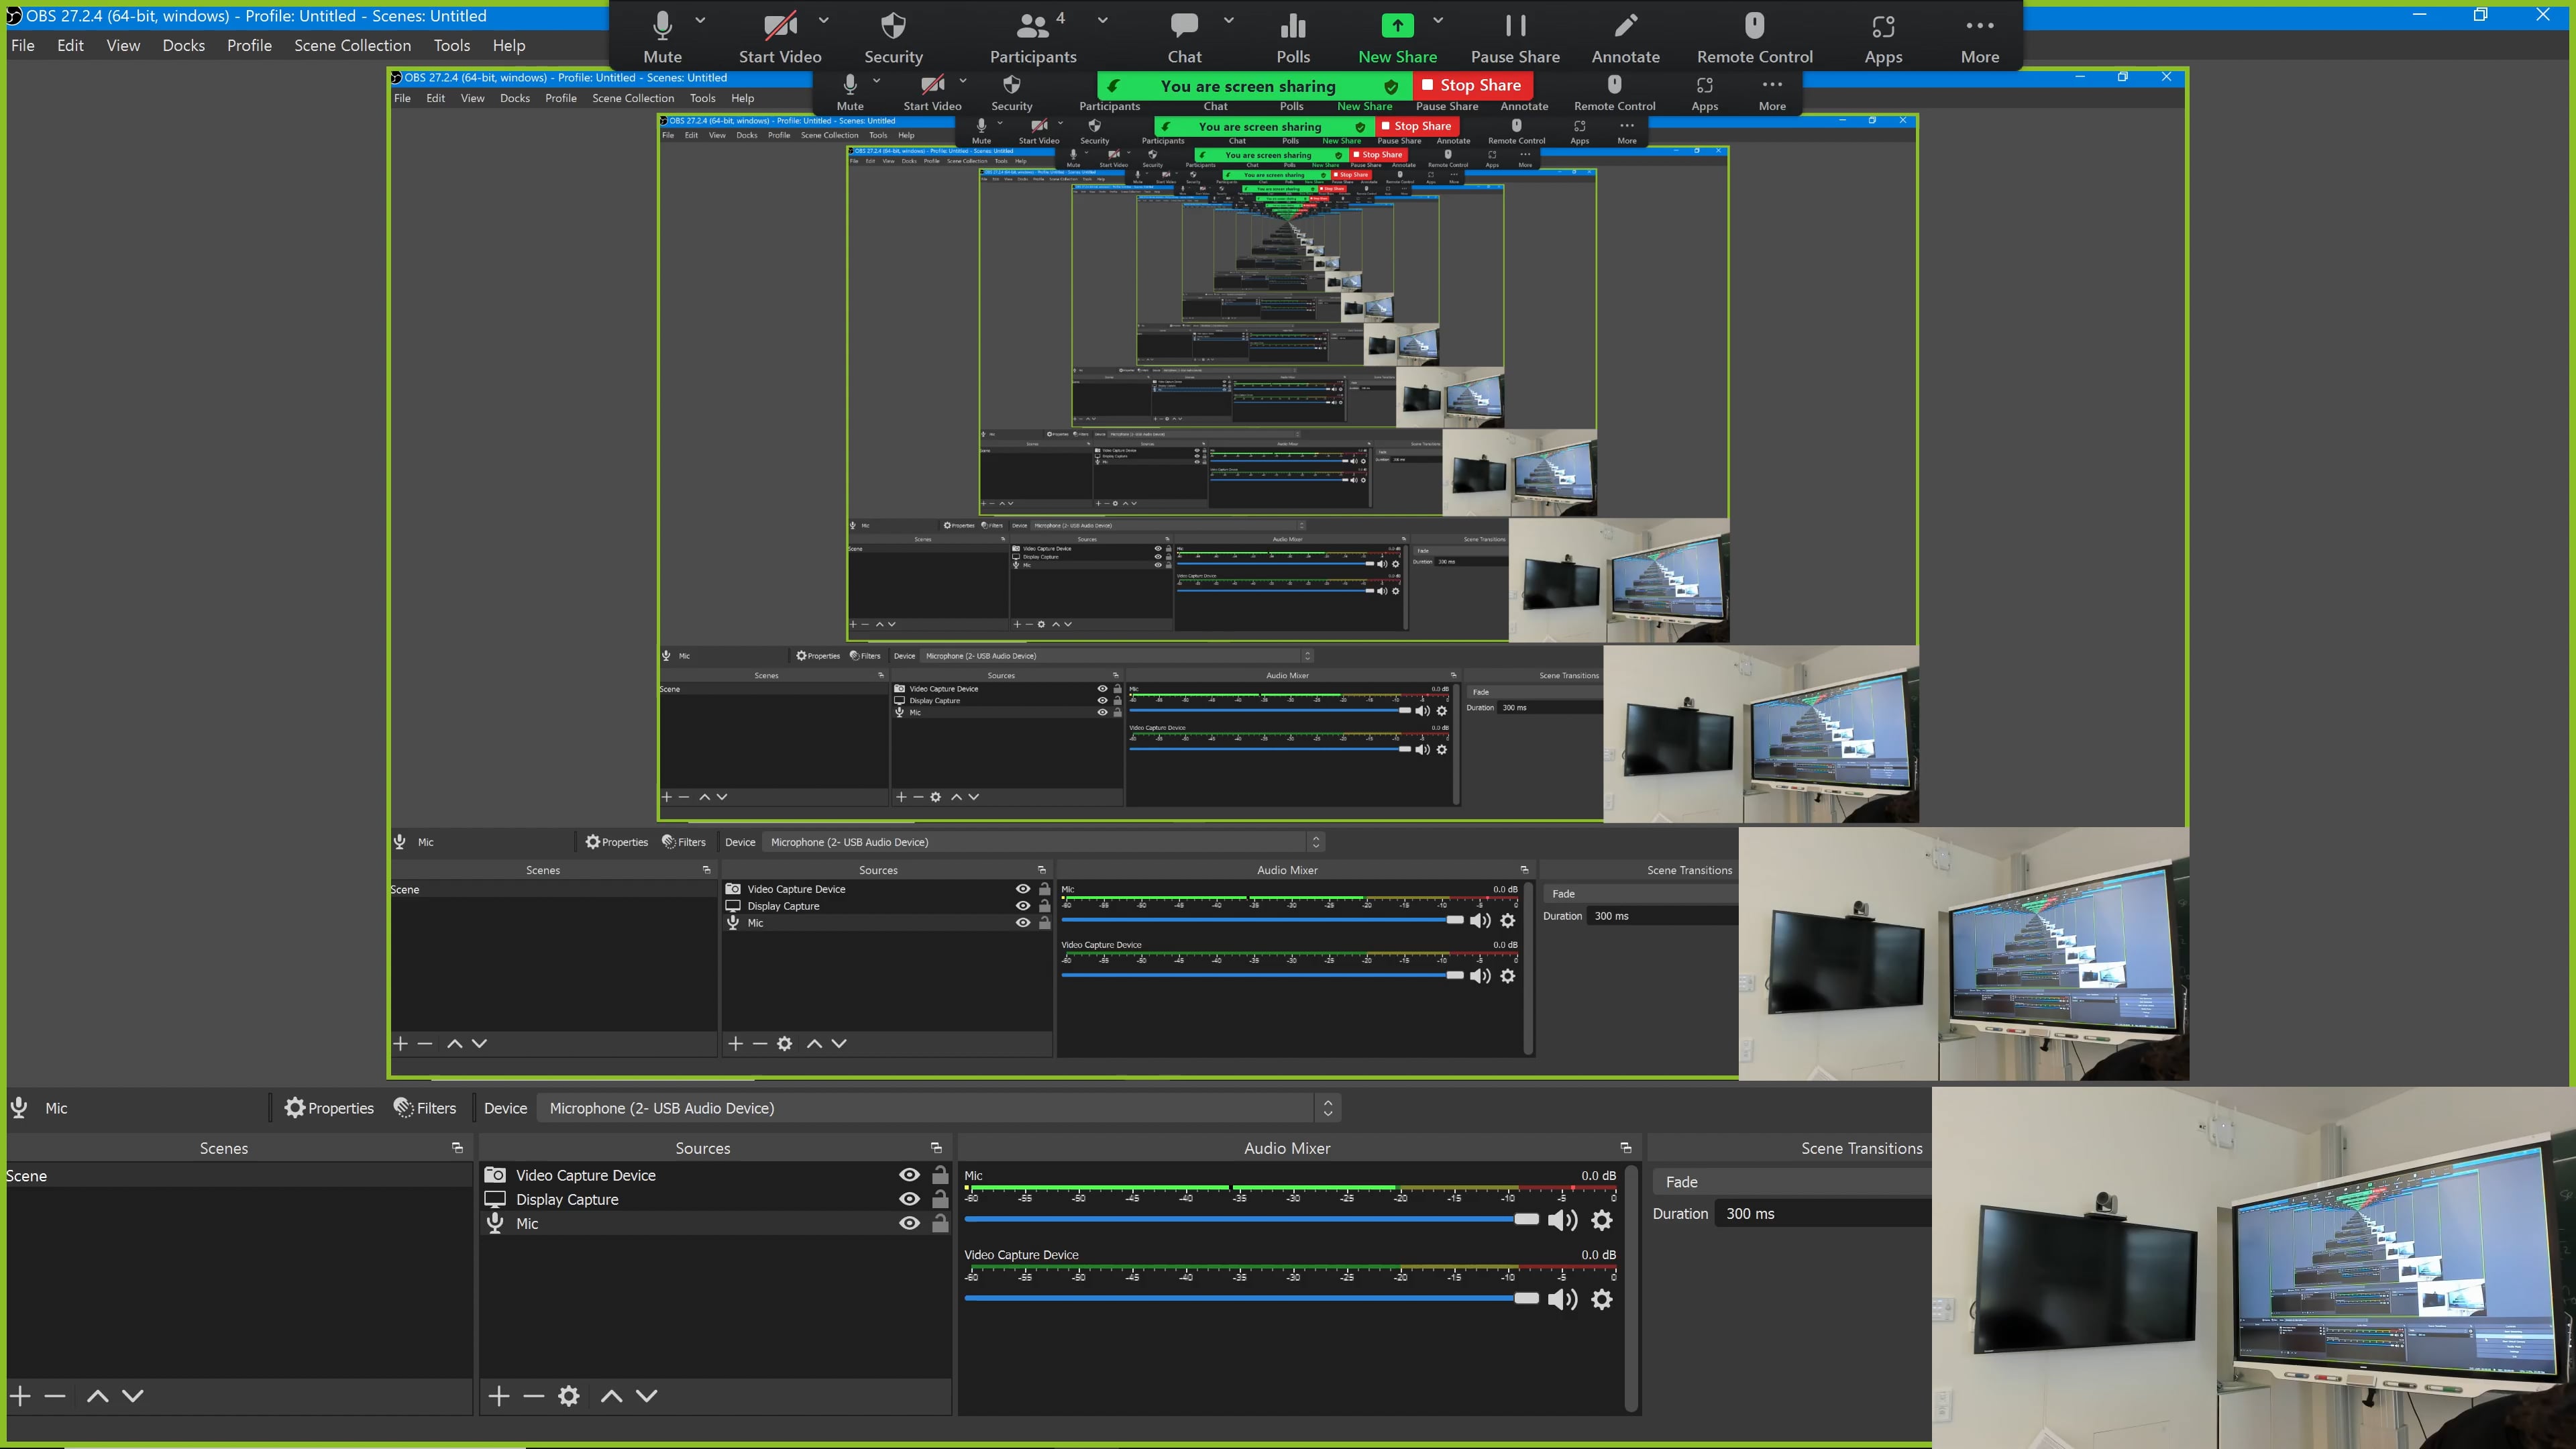The width and height of the screenshot is (2576, 1449).
Task: Open the Scene Collection menu
Action: [x=352, y=45]
